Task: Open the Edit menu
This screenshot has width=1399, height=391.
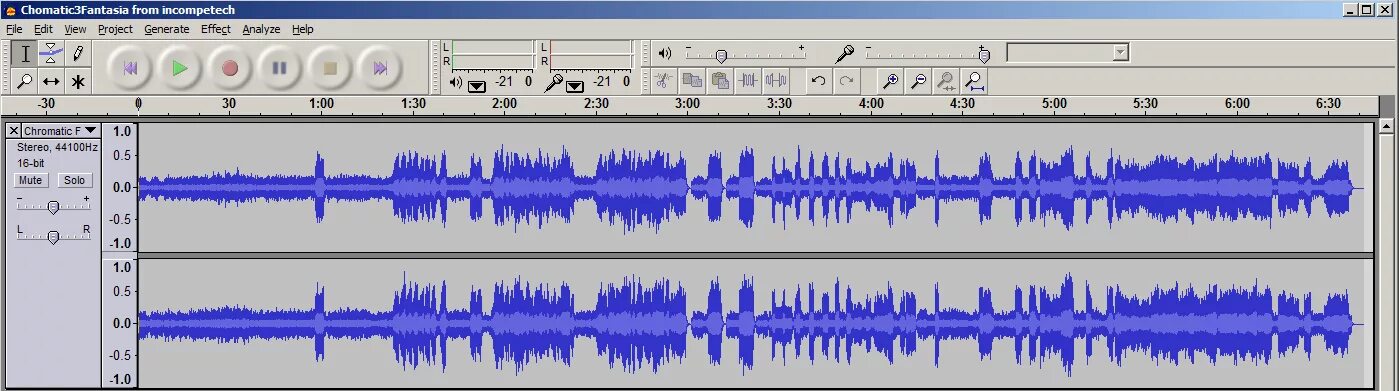Action: point(43,29)
